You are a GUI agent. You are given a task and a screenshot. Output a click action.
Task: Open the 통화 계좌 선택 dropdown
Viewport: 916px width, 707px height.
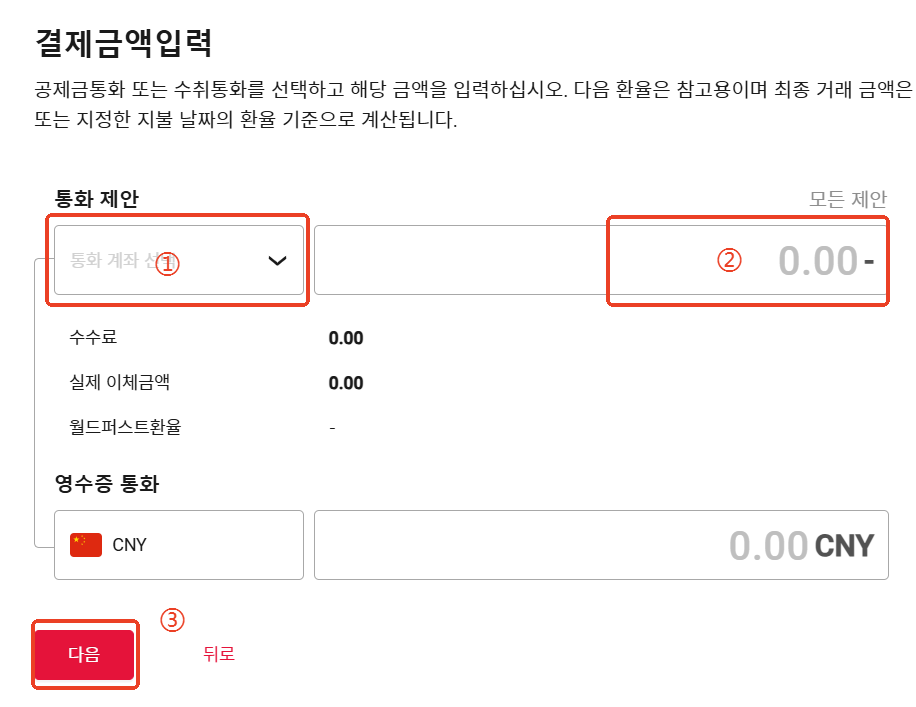tap(179, 260)
